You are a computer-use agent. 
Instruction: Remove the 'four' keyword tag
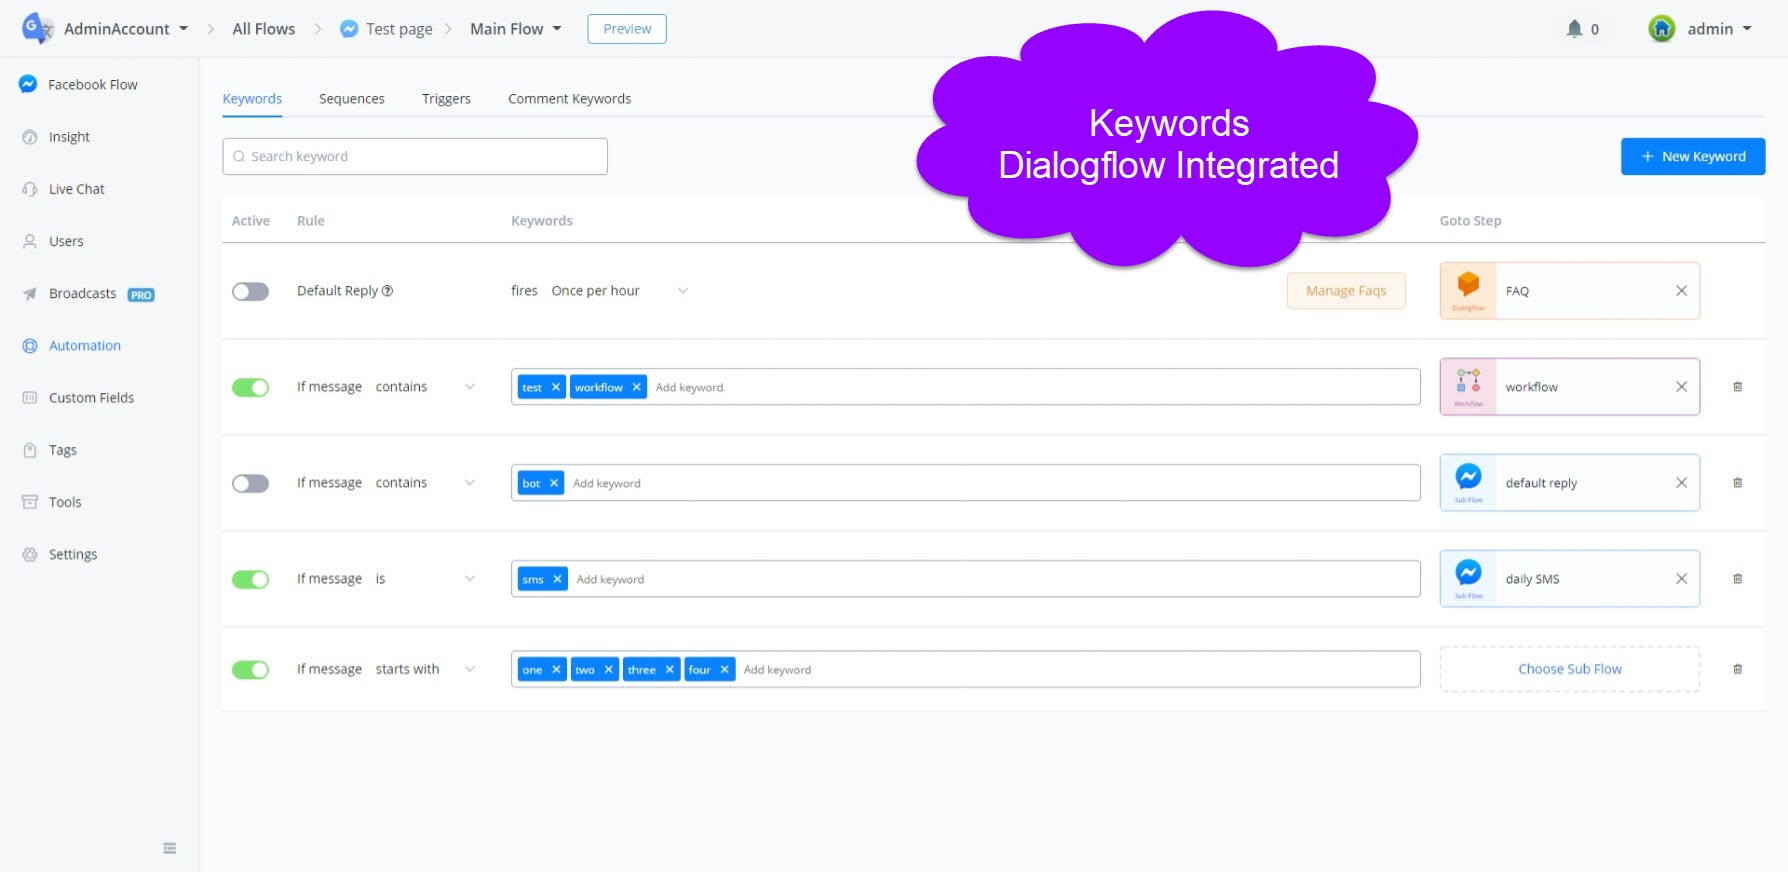click(x=724, y=670)
